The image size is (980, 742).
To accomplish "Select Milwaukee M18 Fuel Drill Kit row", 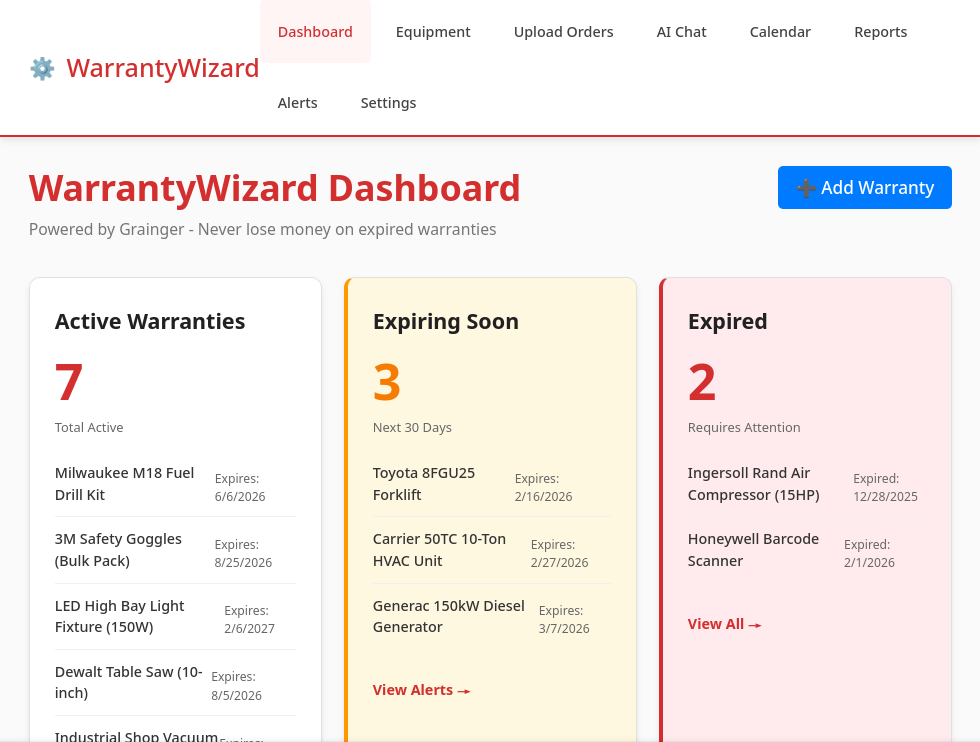I will 175,484.
